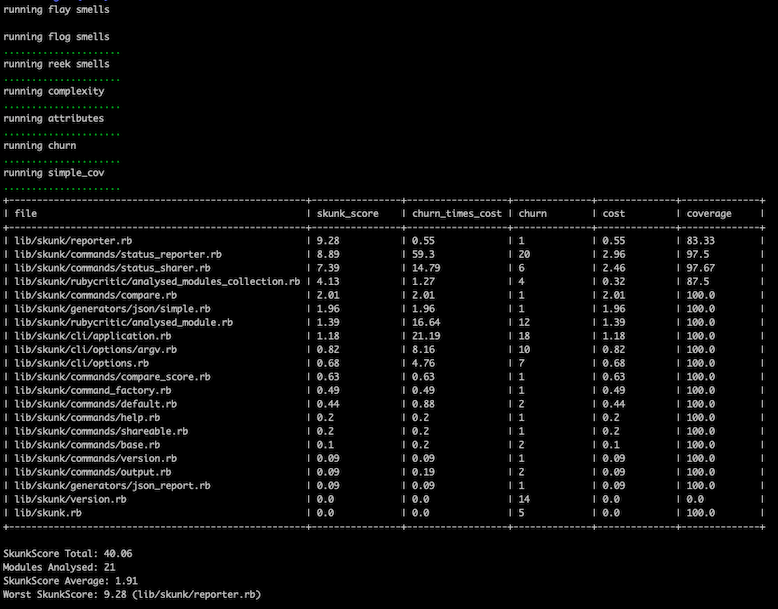Screen dimensions: 778x609
Task: Click the file column header
Action: click(x=26, y=214)
